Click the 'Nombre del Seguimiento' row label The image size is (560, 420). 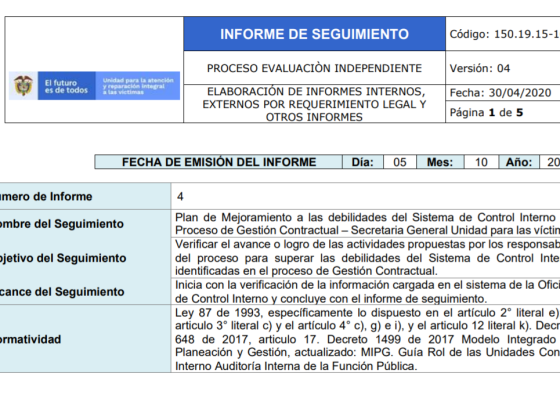[x=62, y=224]
